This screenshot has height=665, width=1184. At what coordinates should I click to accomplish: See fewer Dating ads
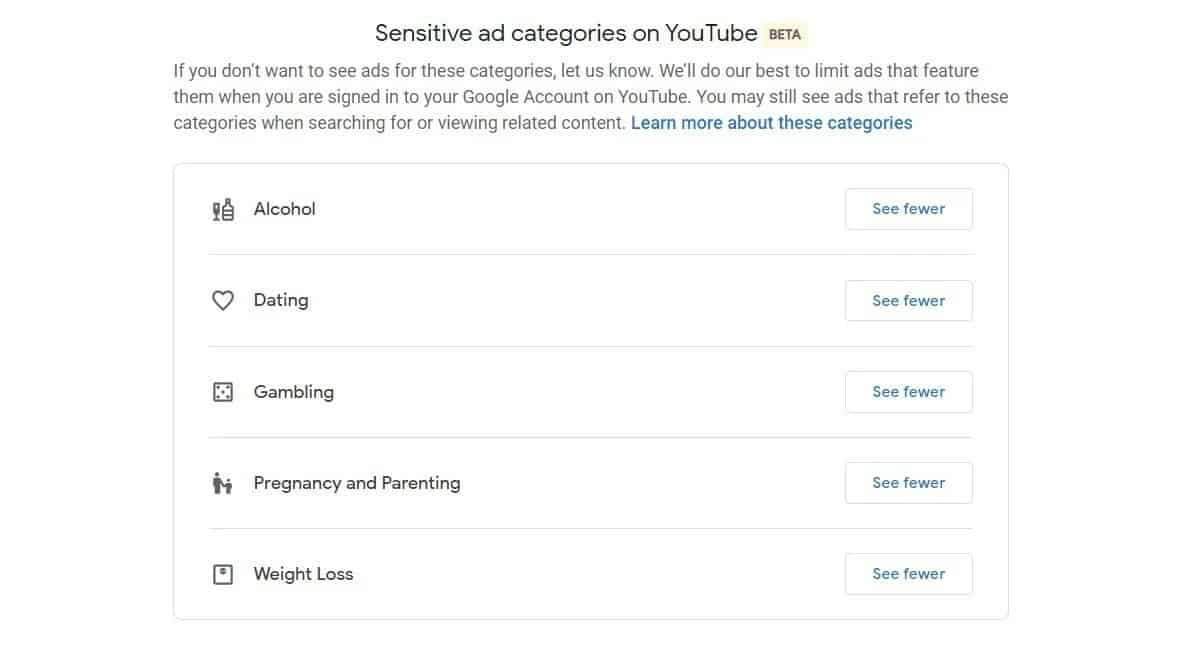click(x=908, y=301)
